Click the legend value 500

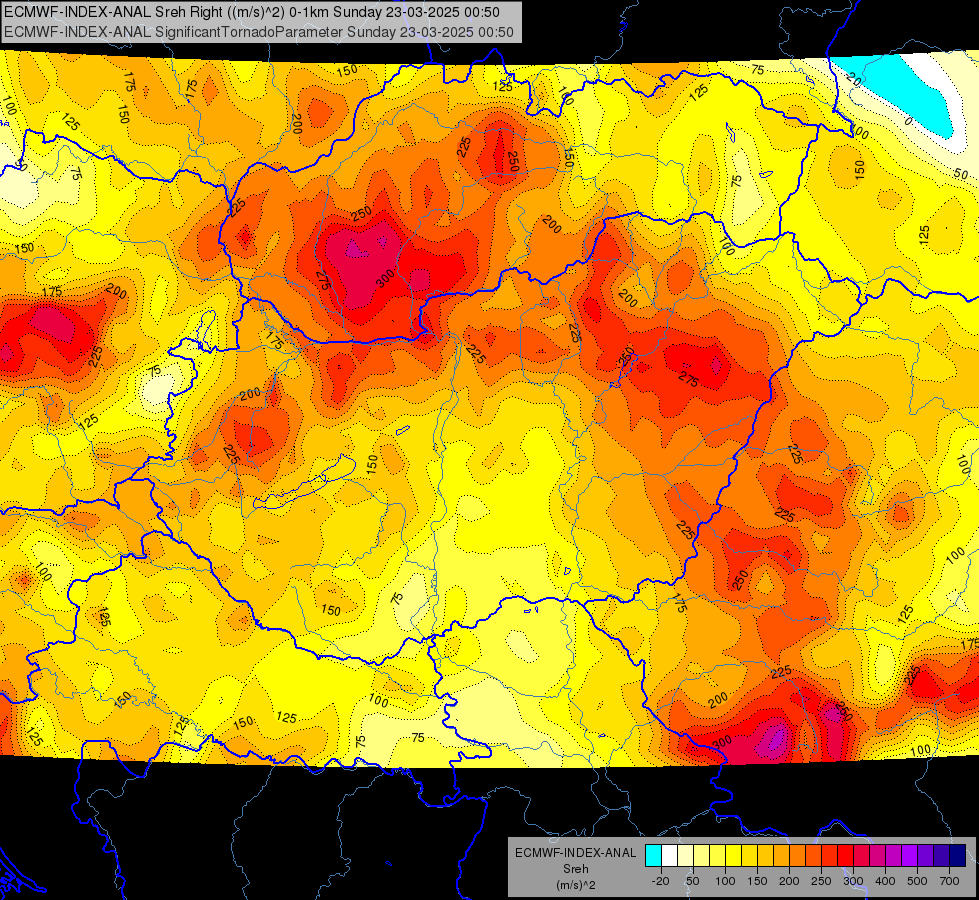[x=917, y=881]
